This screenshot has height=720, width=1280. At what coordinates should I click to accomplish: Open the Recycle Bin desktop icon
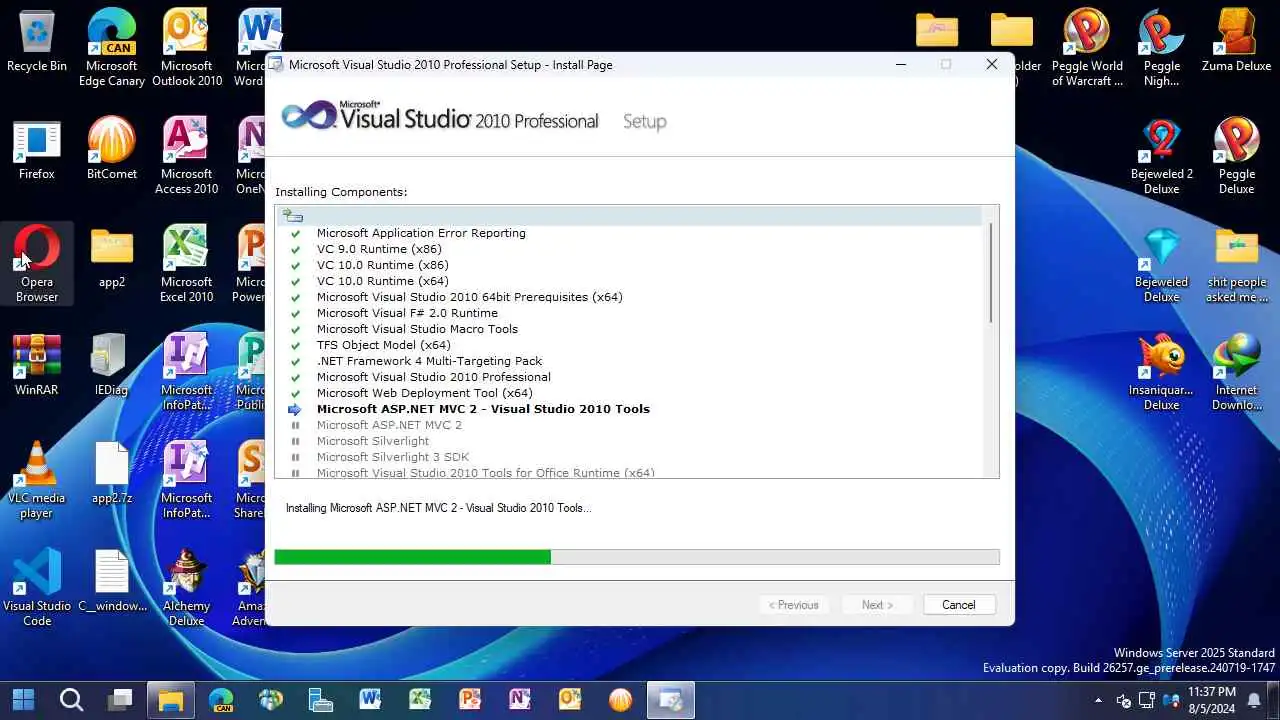click(x=37, y=42)
